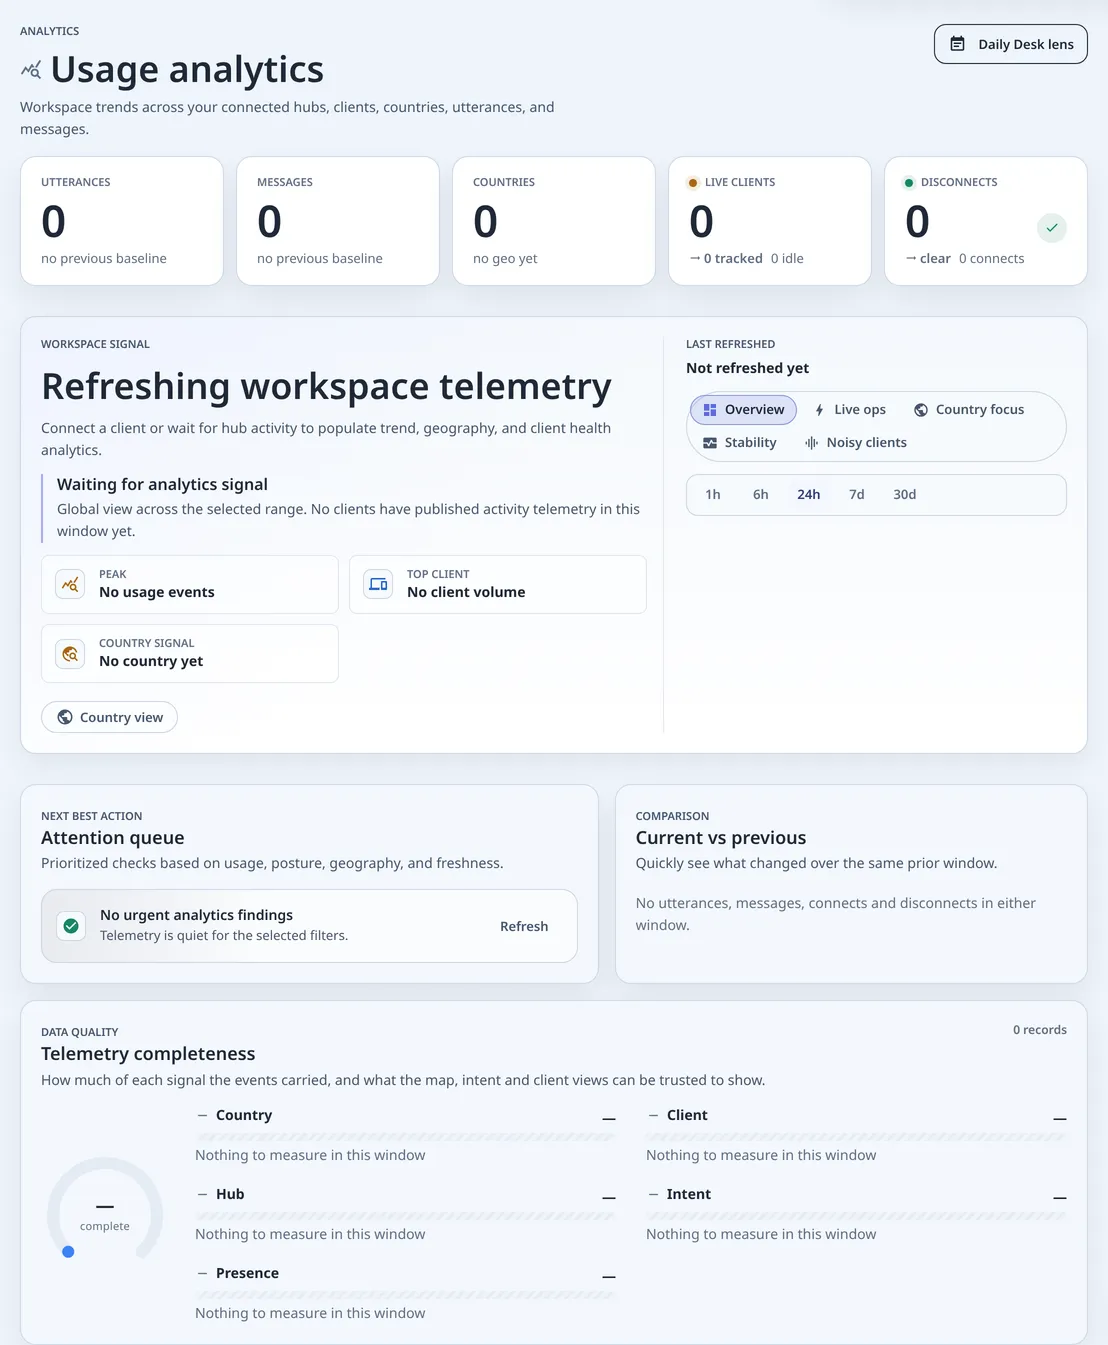Click the Live ops lightning bolt icon

[x=819, y=410]
